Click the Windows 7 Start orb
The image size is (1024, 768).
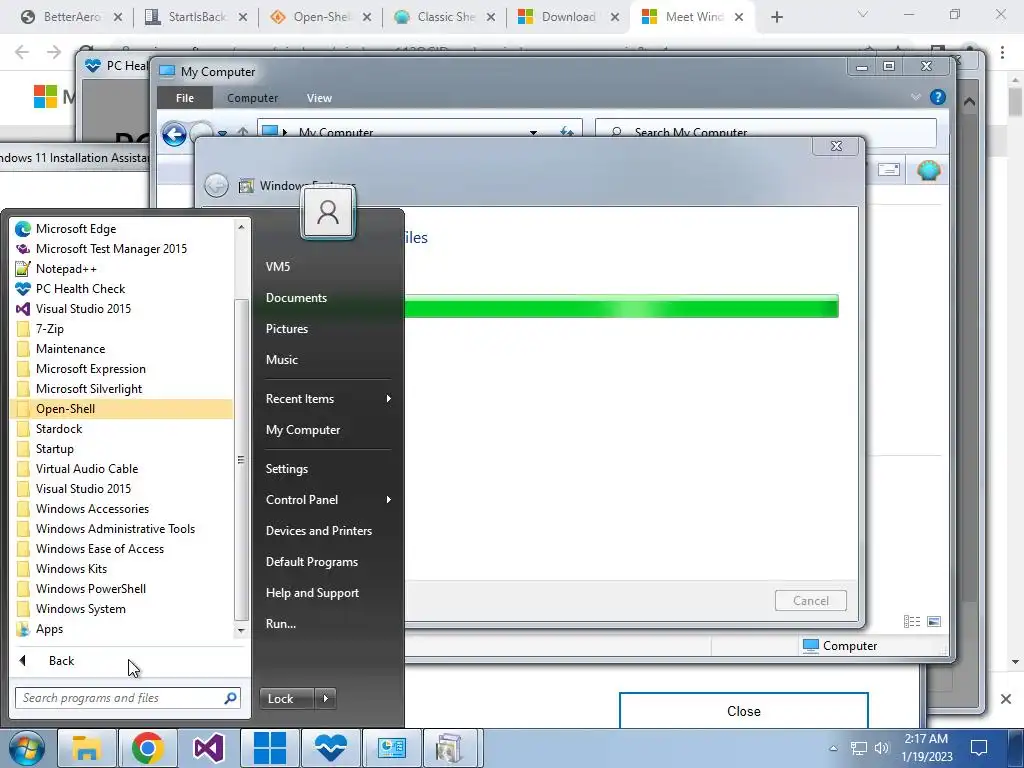(27, 748)
